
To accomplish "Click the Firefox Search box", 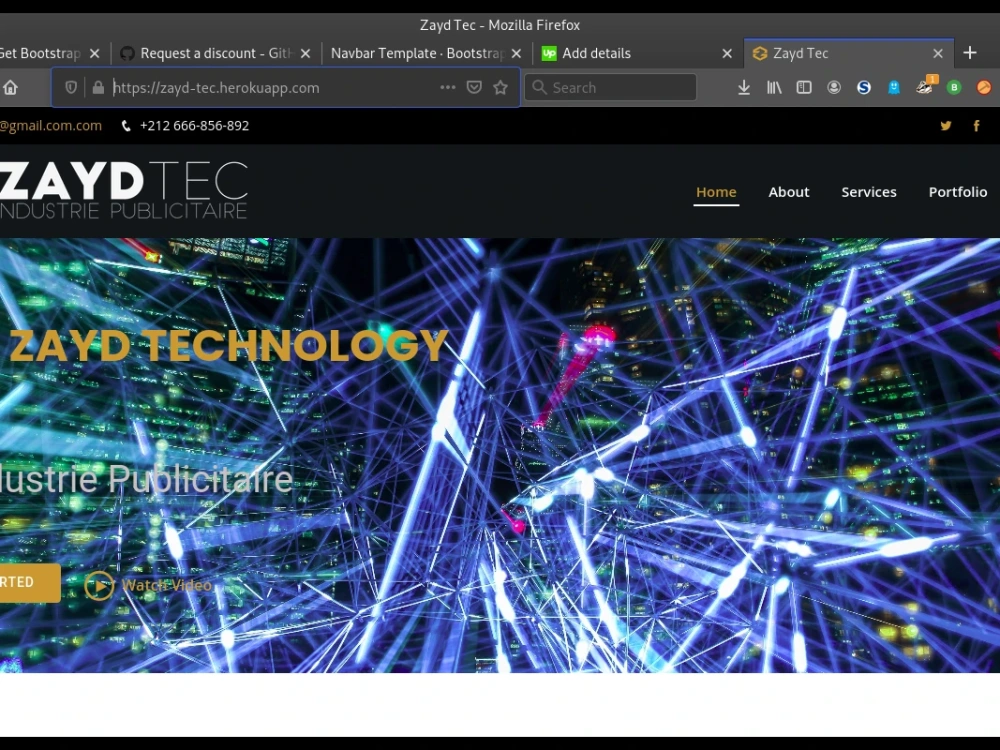I will (x=610, y=87).
